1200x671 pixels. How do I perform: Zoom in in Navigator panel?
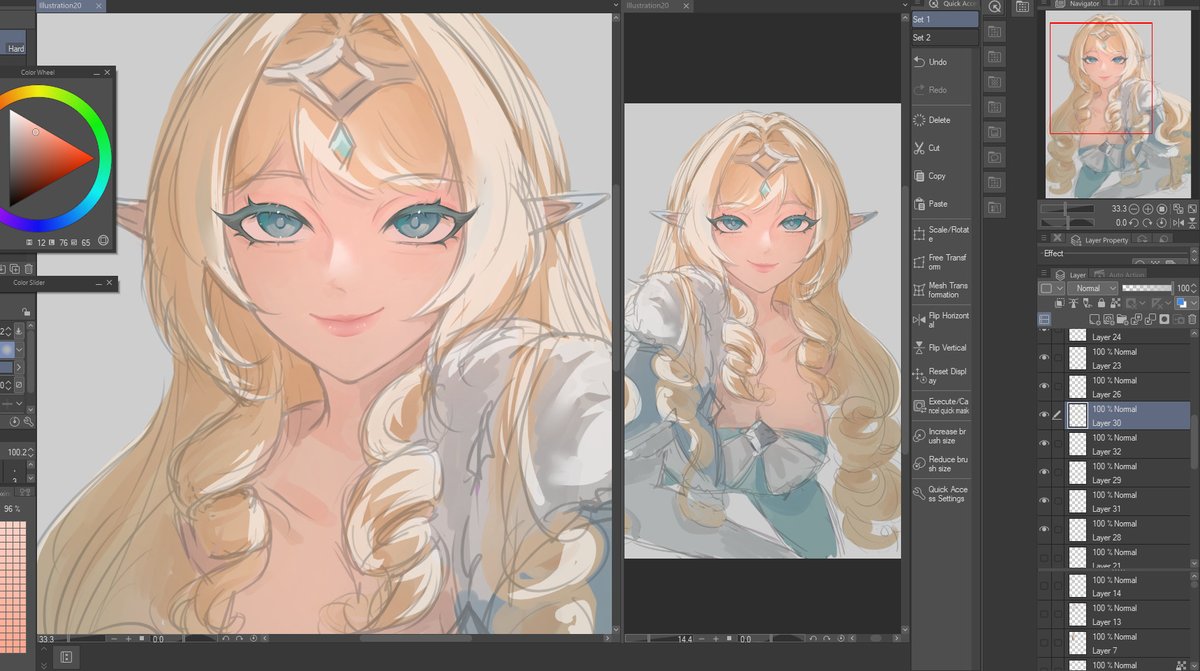(x=1148, y=209)
